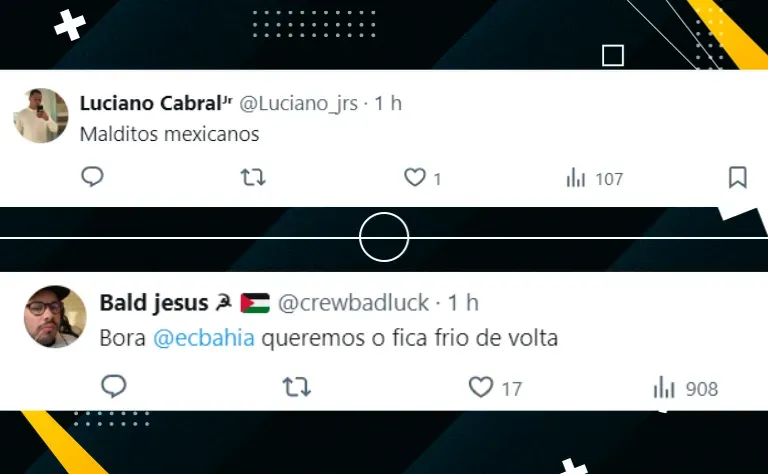
Task: Open the "Malditos mexicanos" tweet text
Action: [169, 134]
